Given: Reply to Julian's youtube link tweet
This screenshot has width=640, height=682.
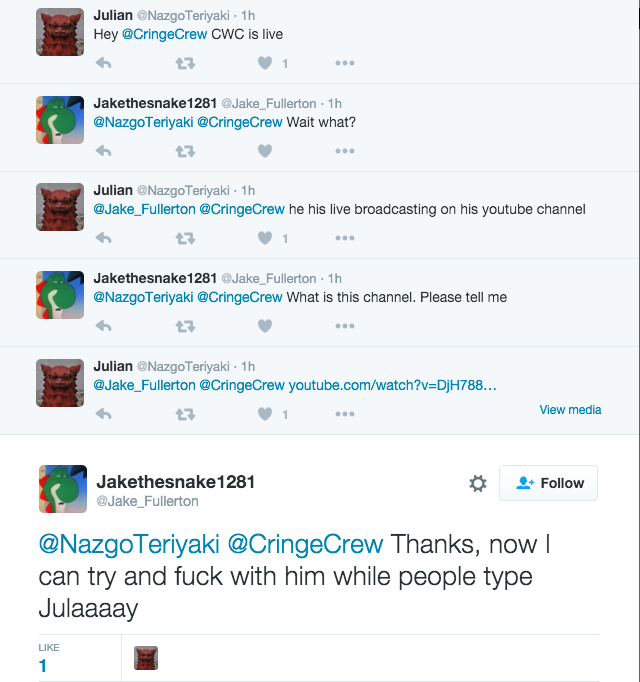Looking at the screenshot, I should [104, 414].
